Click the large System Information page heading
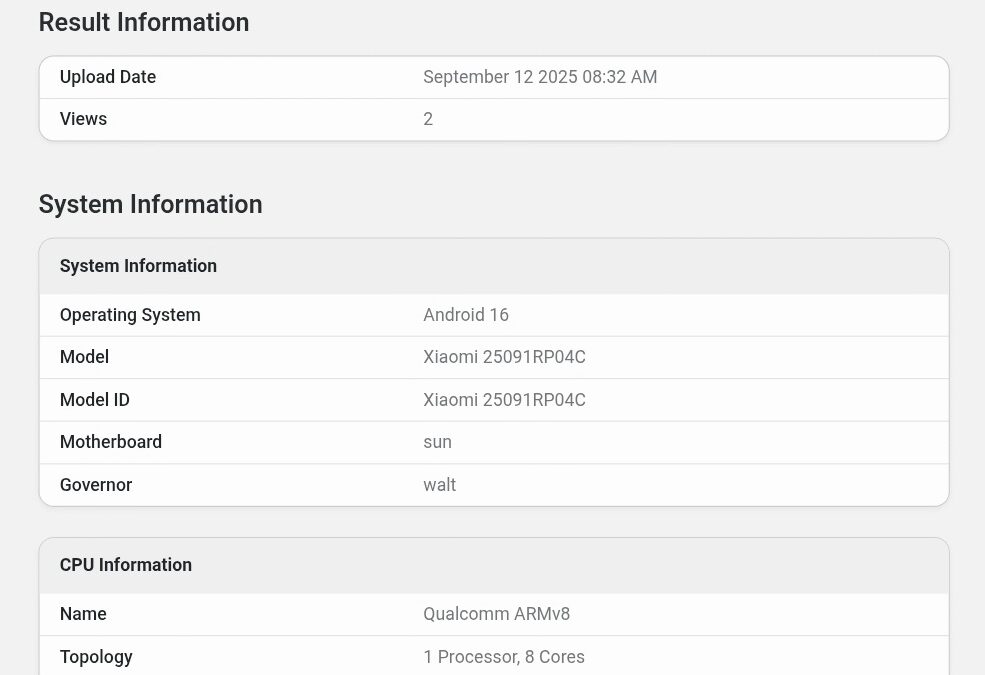The height and width of the screenshot is (675, 985). click(x=150, y=204)
